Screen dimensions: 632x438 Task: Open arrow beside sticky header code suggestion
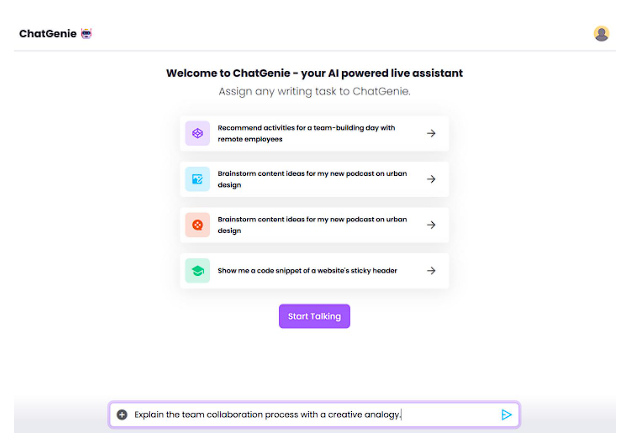(x=431, y=270)
